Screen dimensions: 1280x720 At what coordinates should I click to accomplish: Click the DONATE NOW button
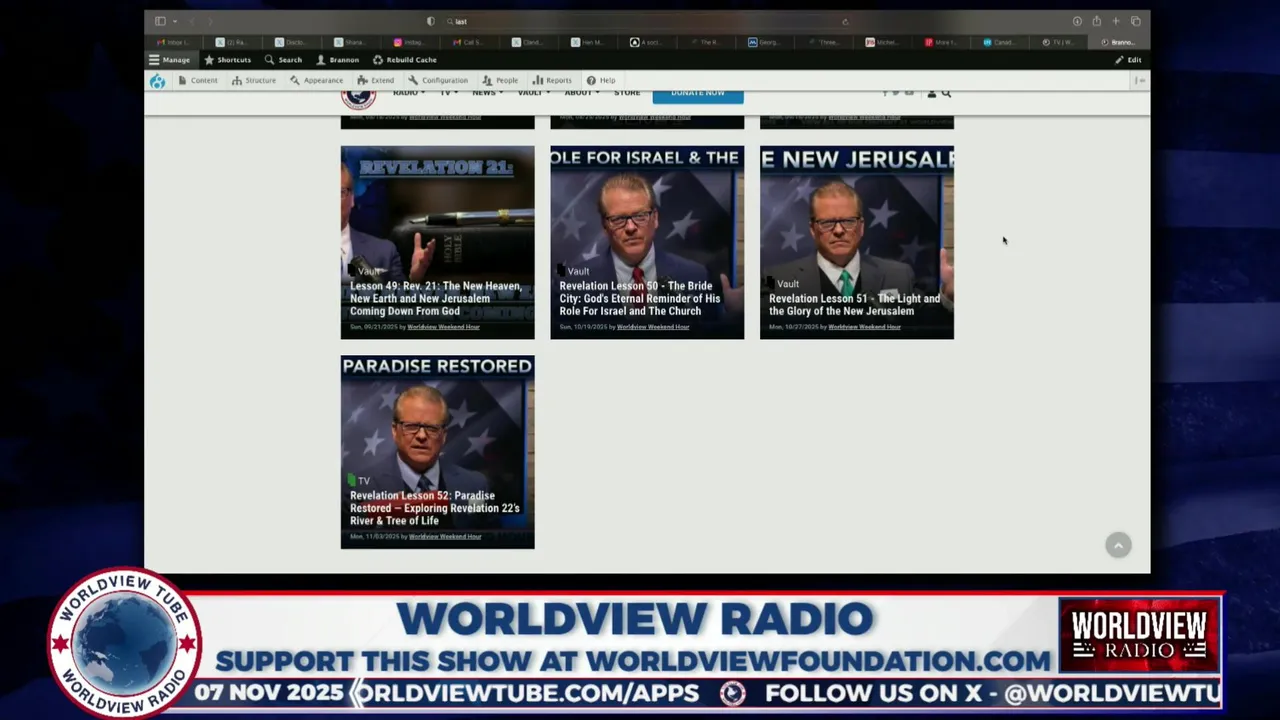tap(698, 94)
